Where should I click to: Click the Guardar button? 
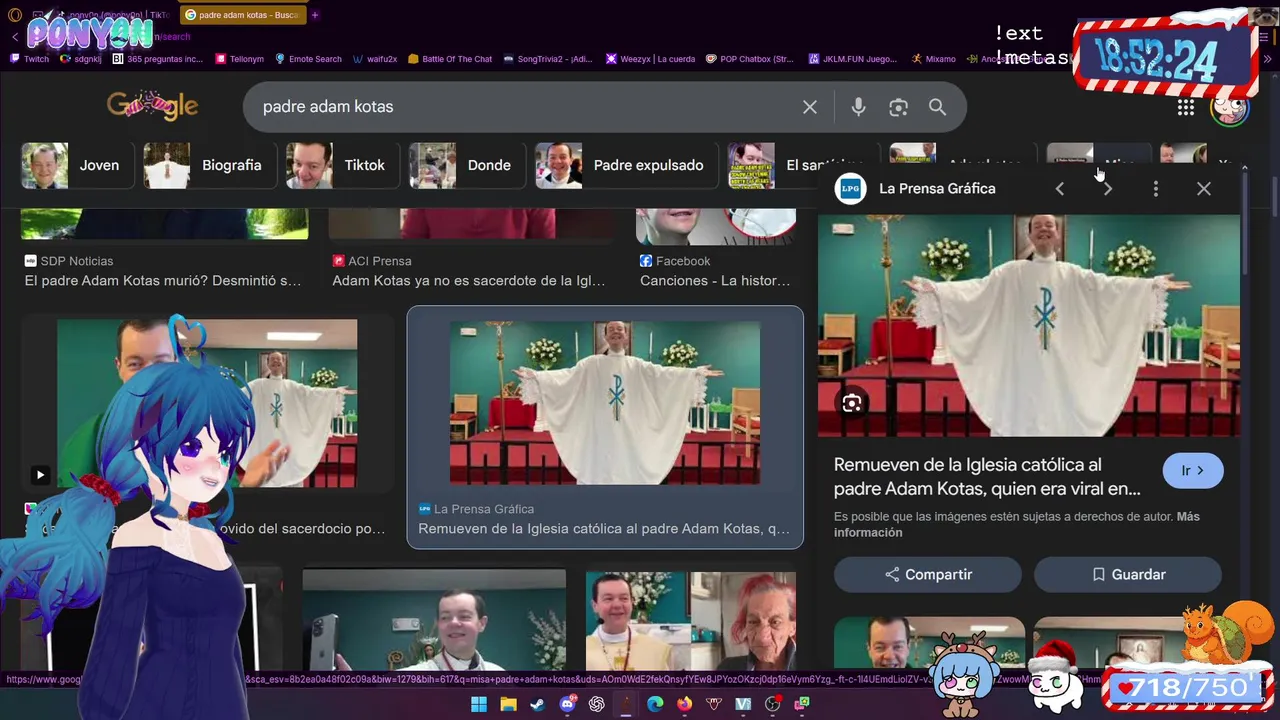(1128, 574)
